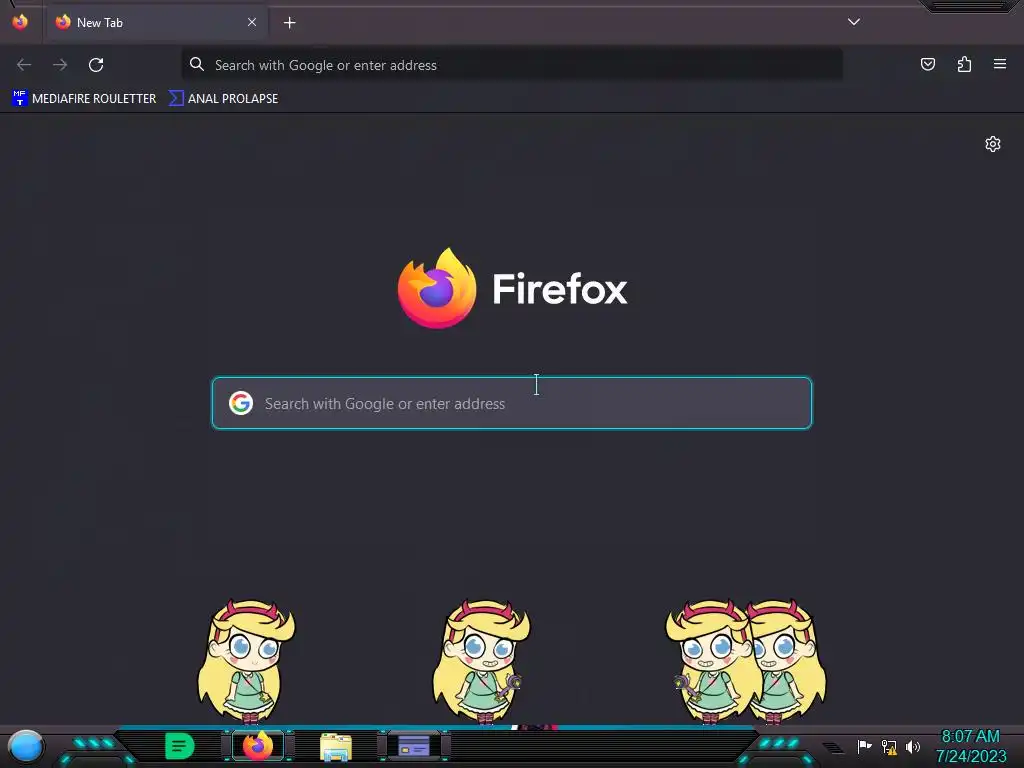Click the Google logo in center search box

[241, 403]
